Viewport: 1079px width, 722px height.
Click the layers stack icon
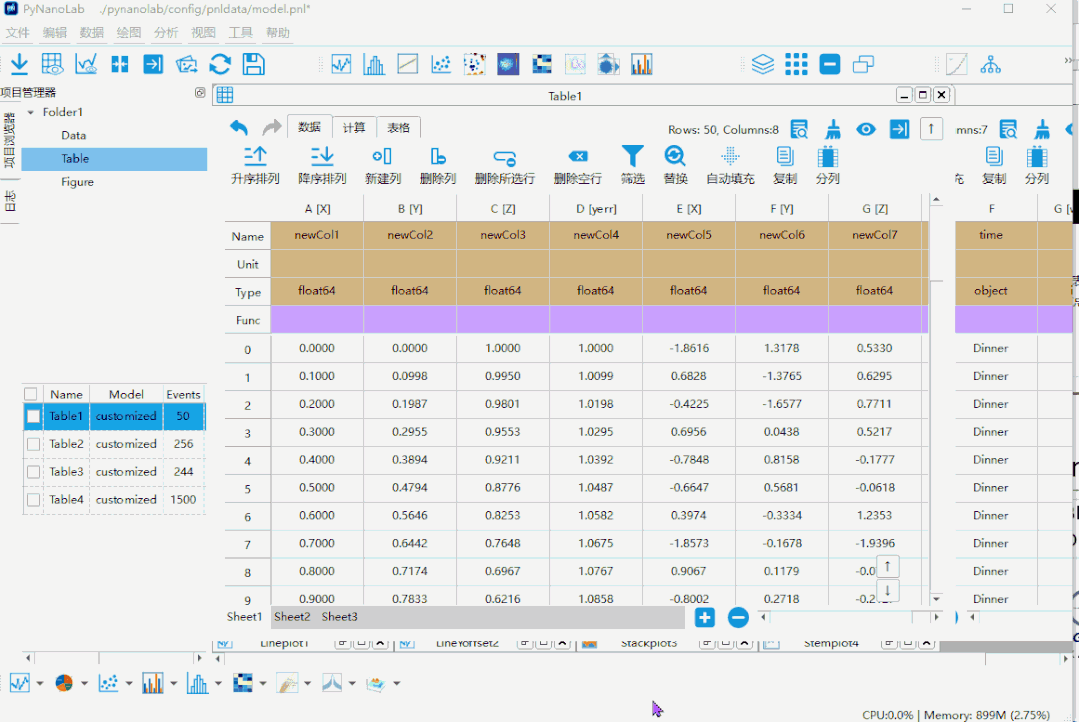coord(762,64)
